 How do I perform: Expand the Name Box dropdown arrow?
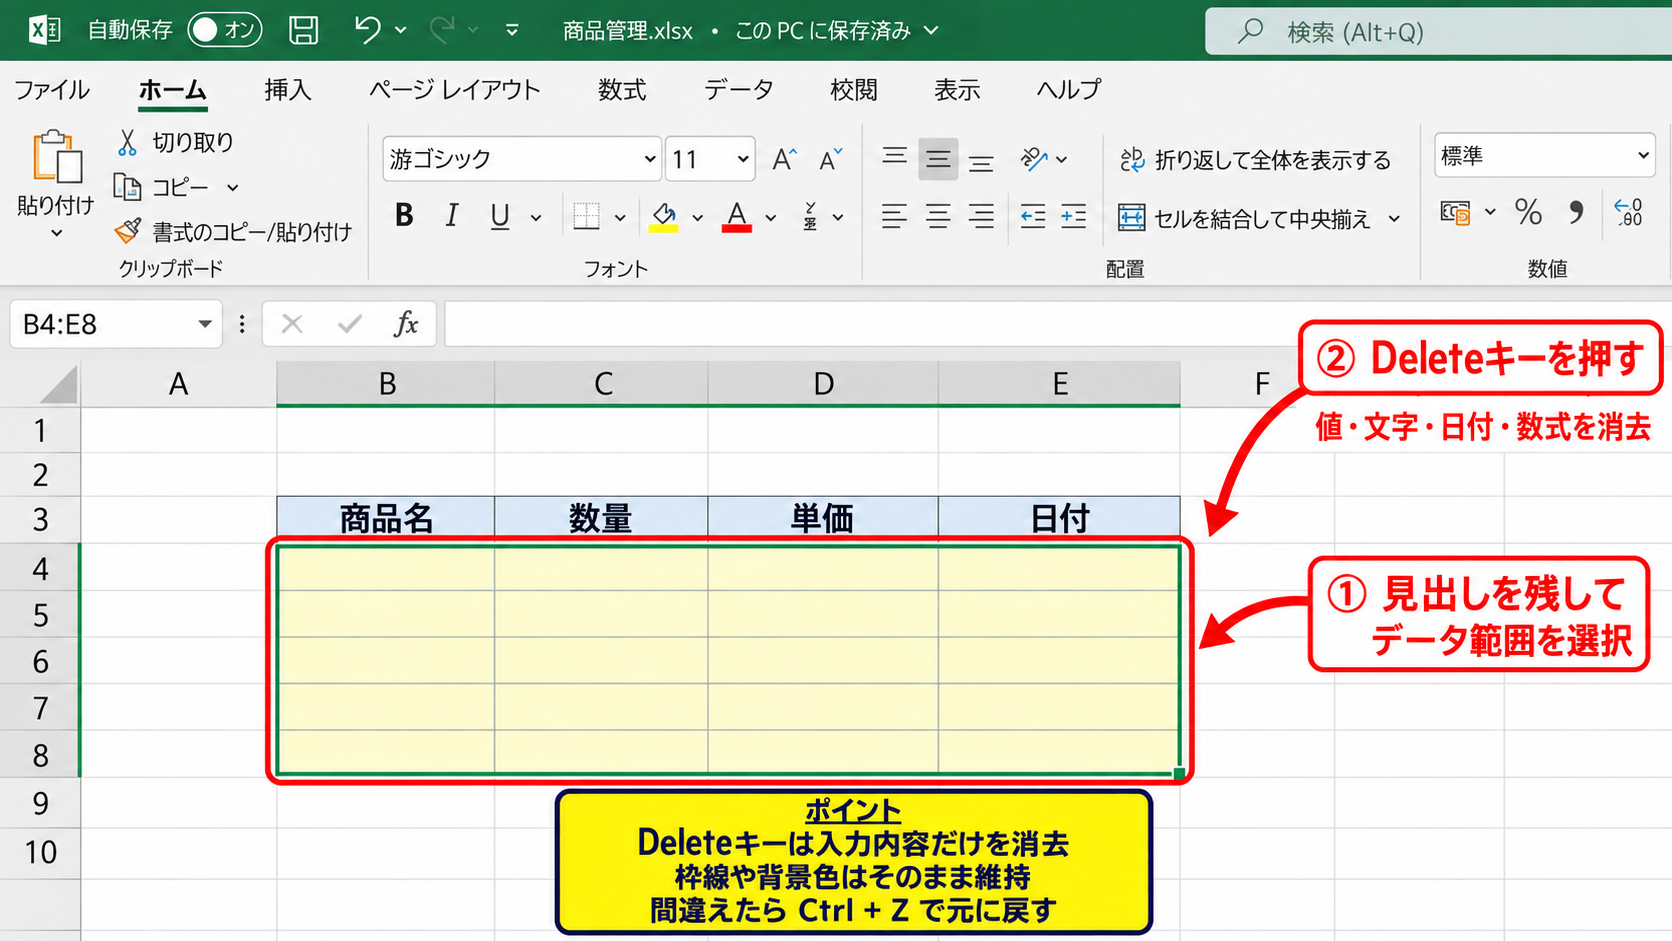coord(205,324)
